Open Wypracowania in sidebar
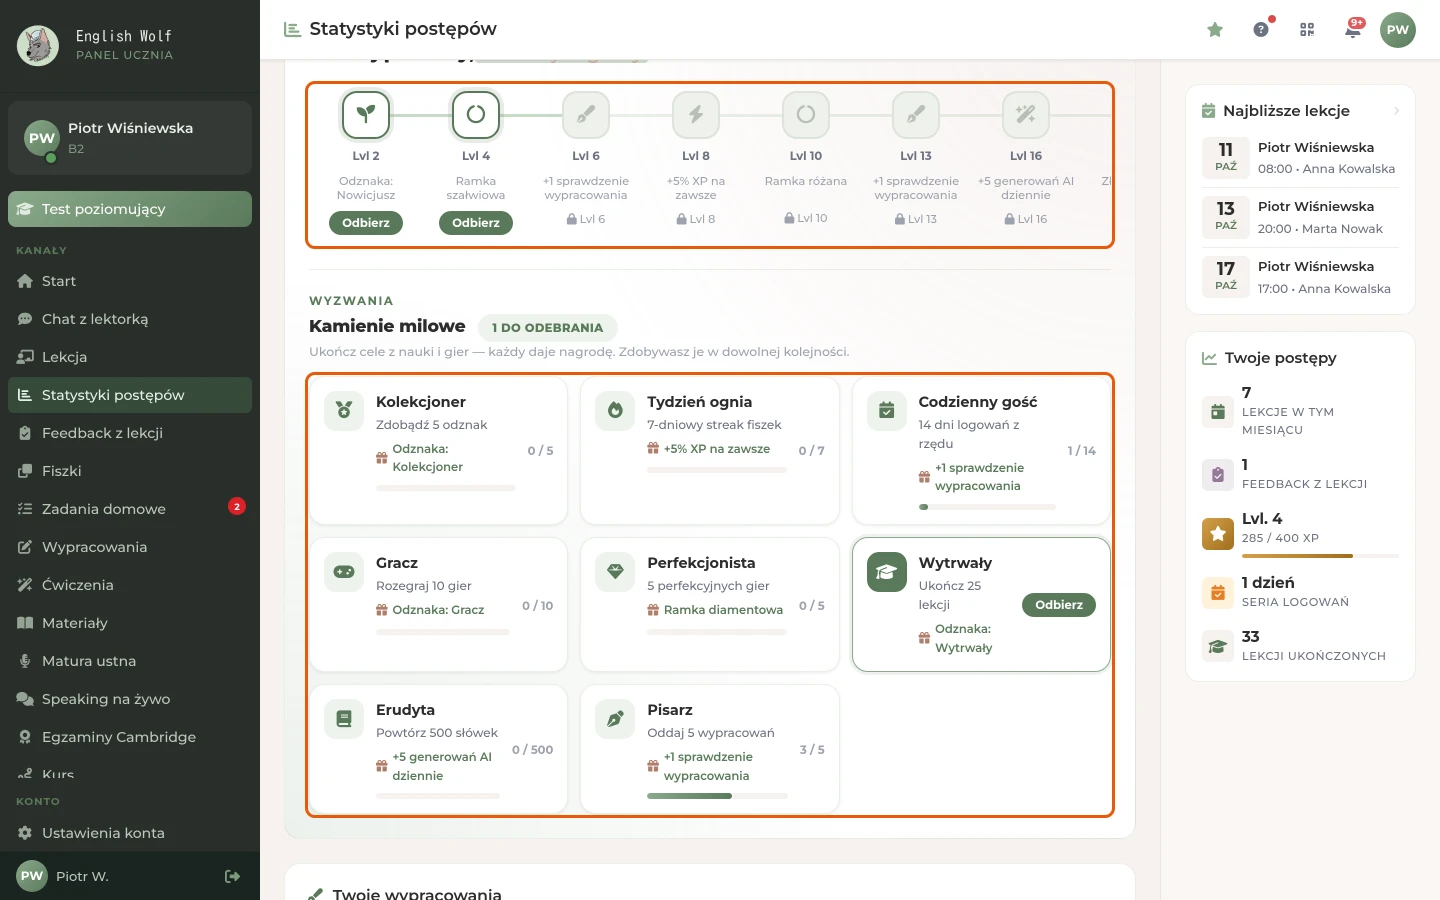Viewport: 1440px width, 900px height. tap(130, 547)
